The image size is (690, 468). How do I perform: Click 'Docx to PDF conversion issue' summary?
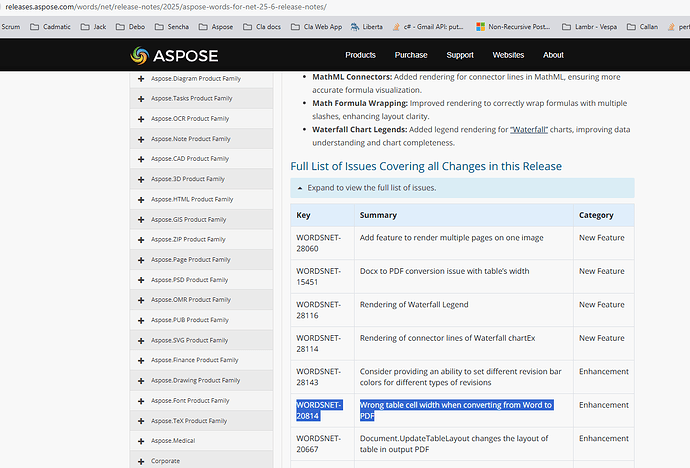(x=444, y=271)
